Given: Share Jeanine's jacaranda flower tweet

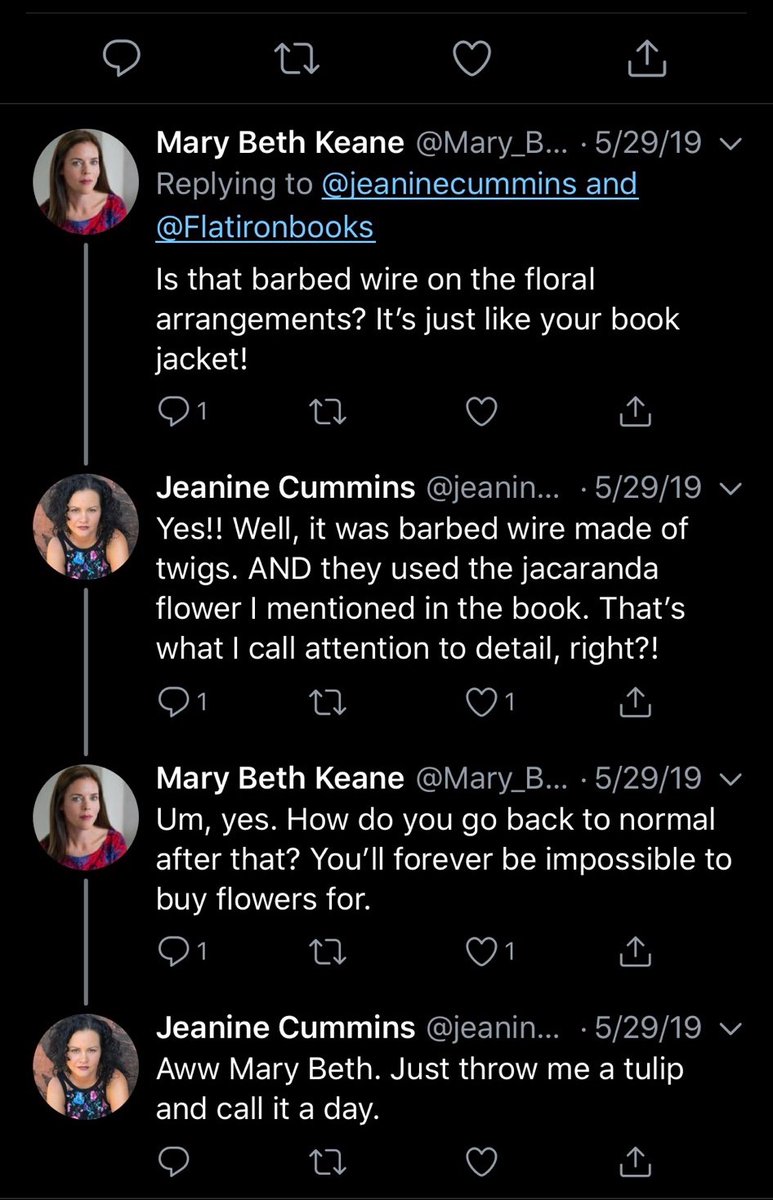Looking at the screenshot, I should point(636,704).
